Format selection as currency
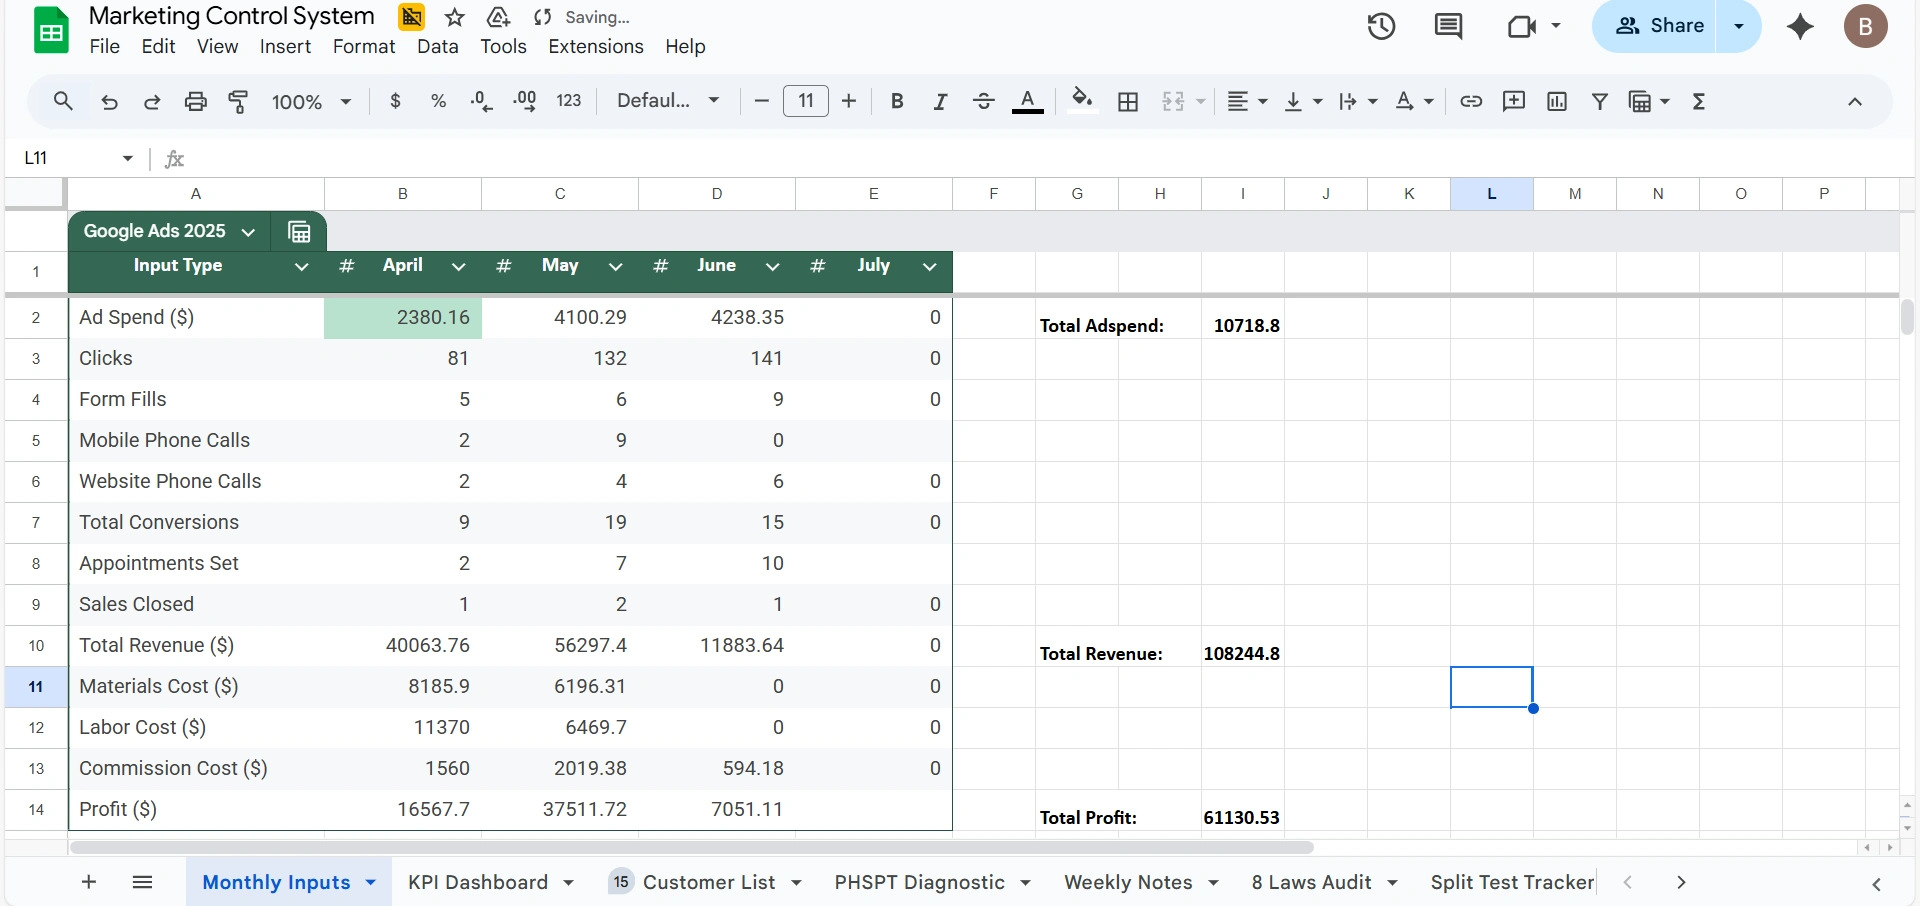Viewport: 1920px width, 906px height. pos(396,101)
